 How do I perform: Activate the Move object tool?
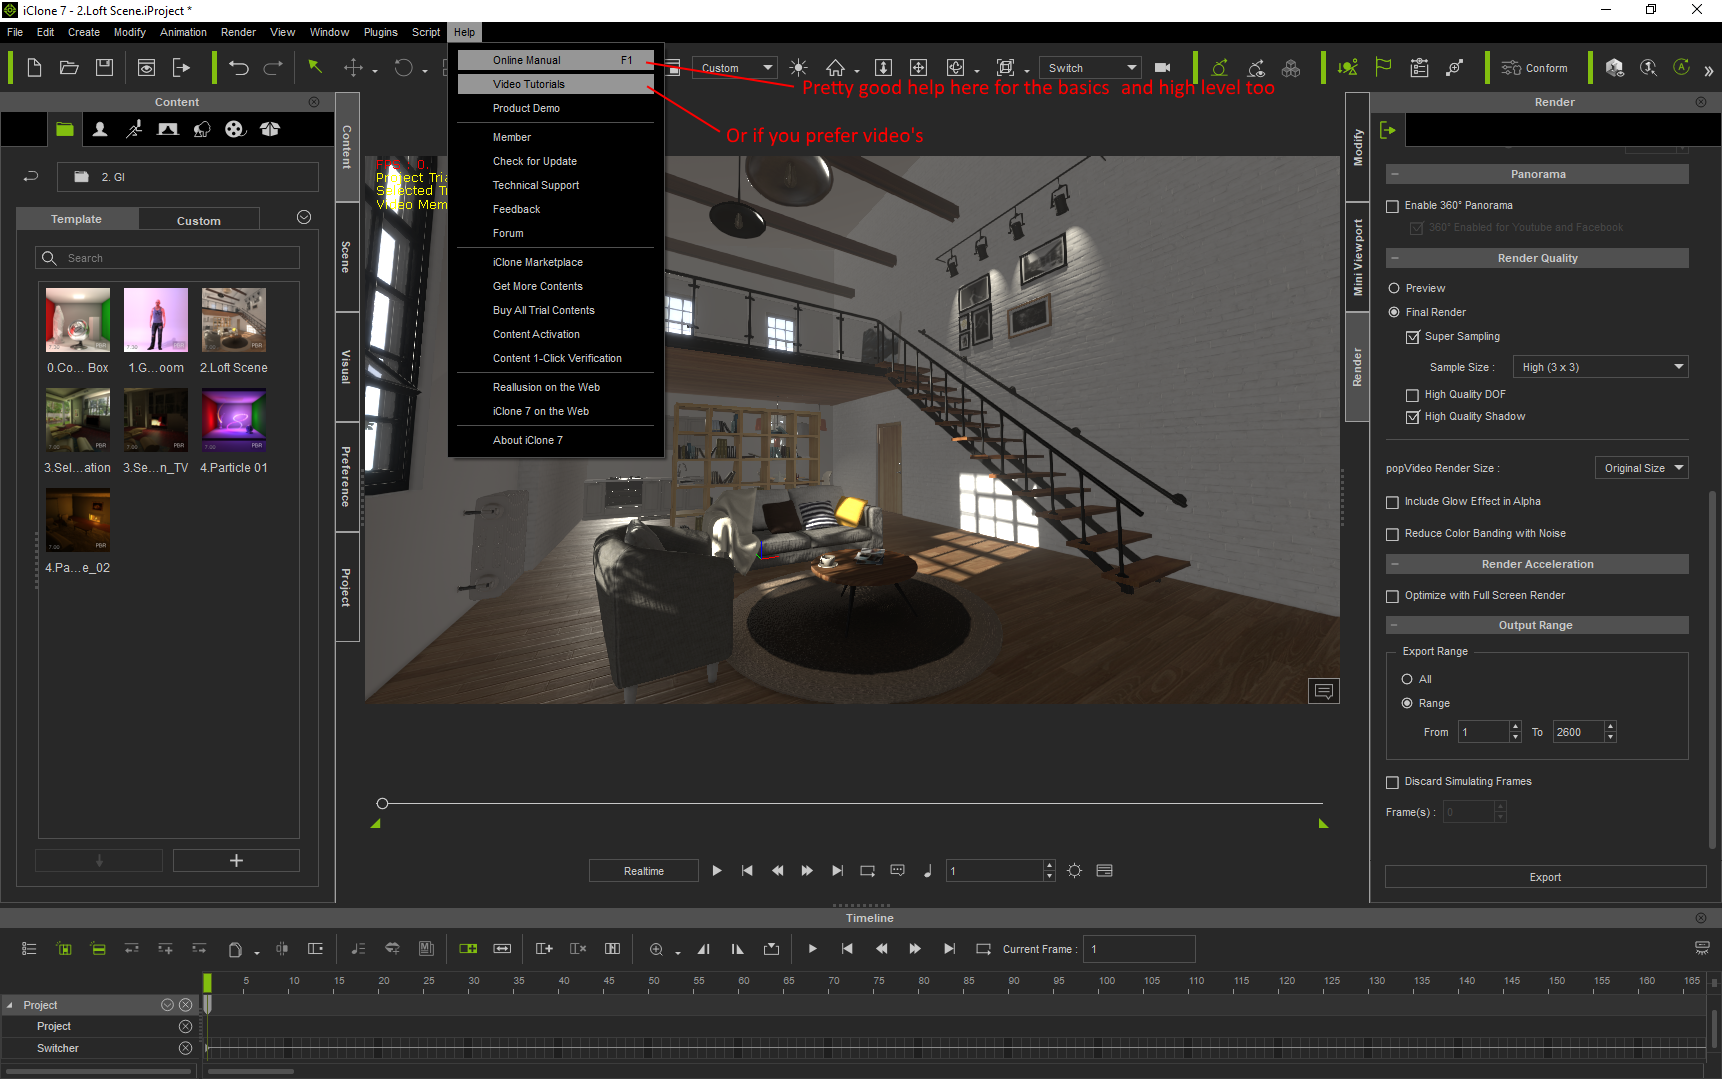pos(353,68)
